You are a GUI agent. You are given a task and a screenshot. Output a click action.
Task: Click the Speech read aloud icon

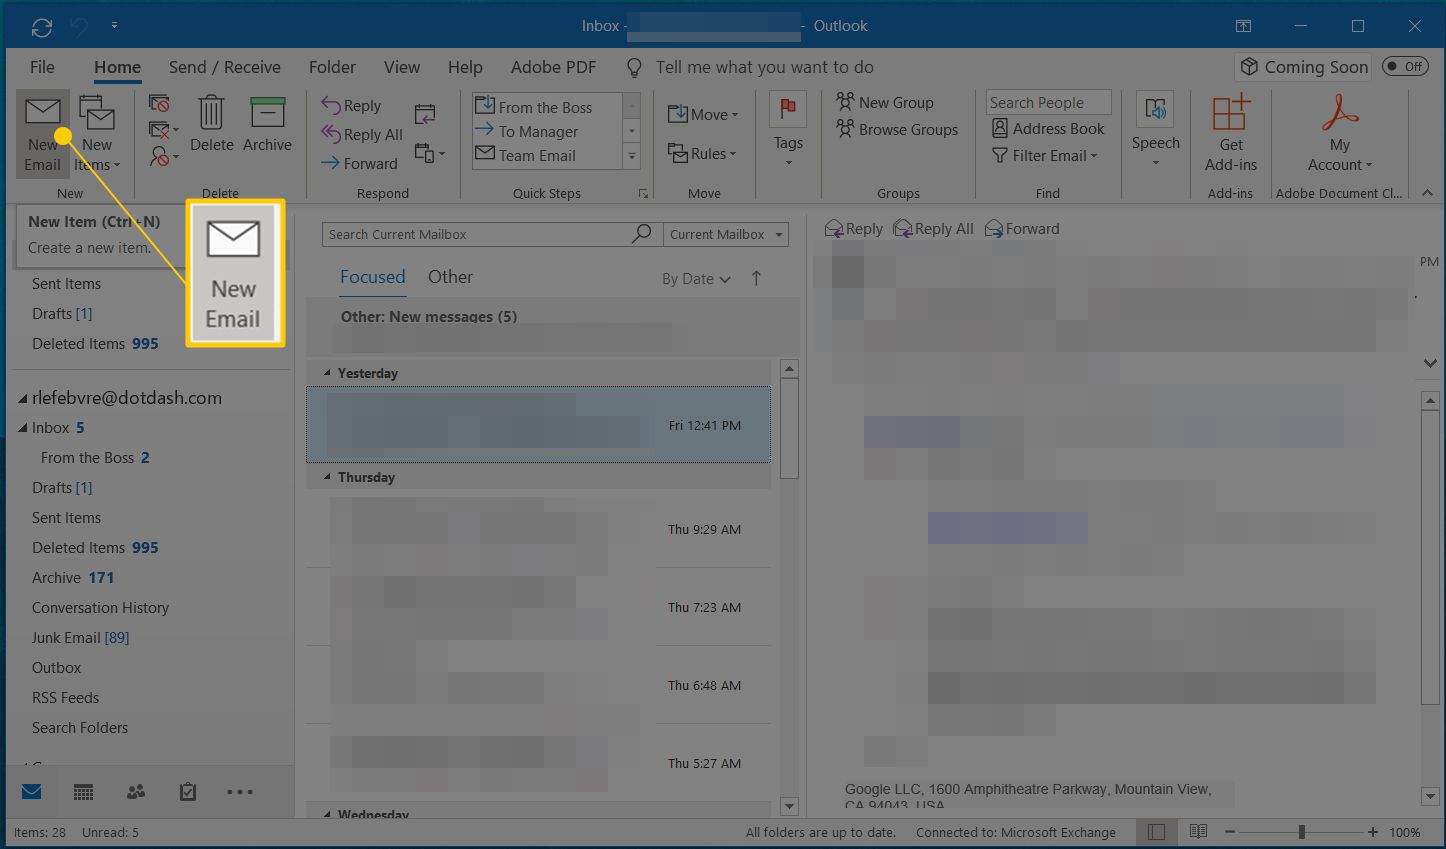(1155, 111)
